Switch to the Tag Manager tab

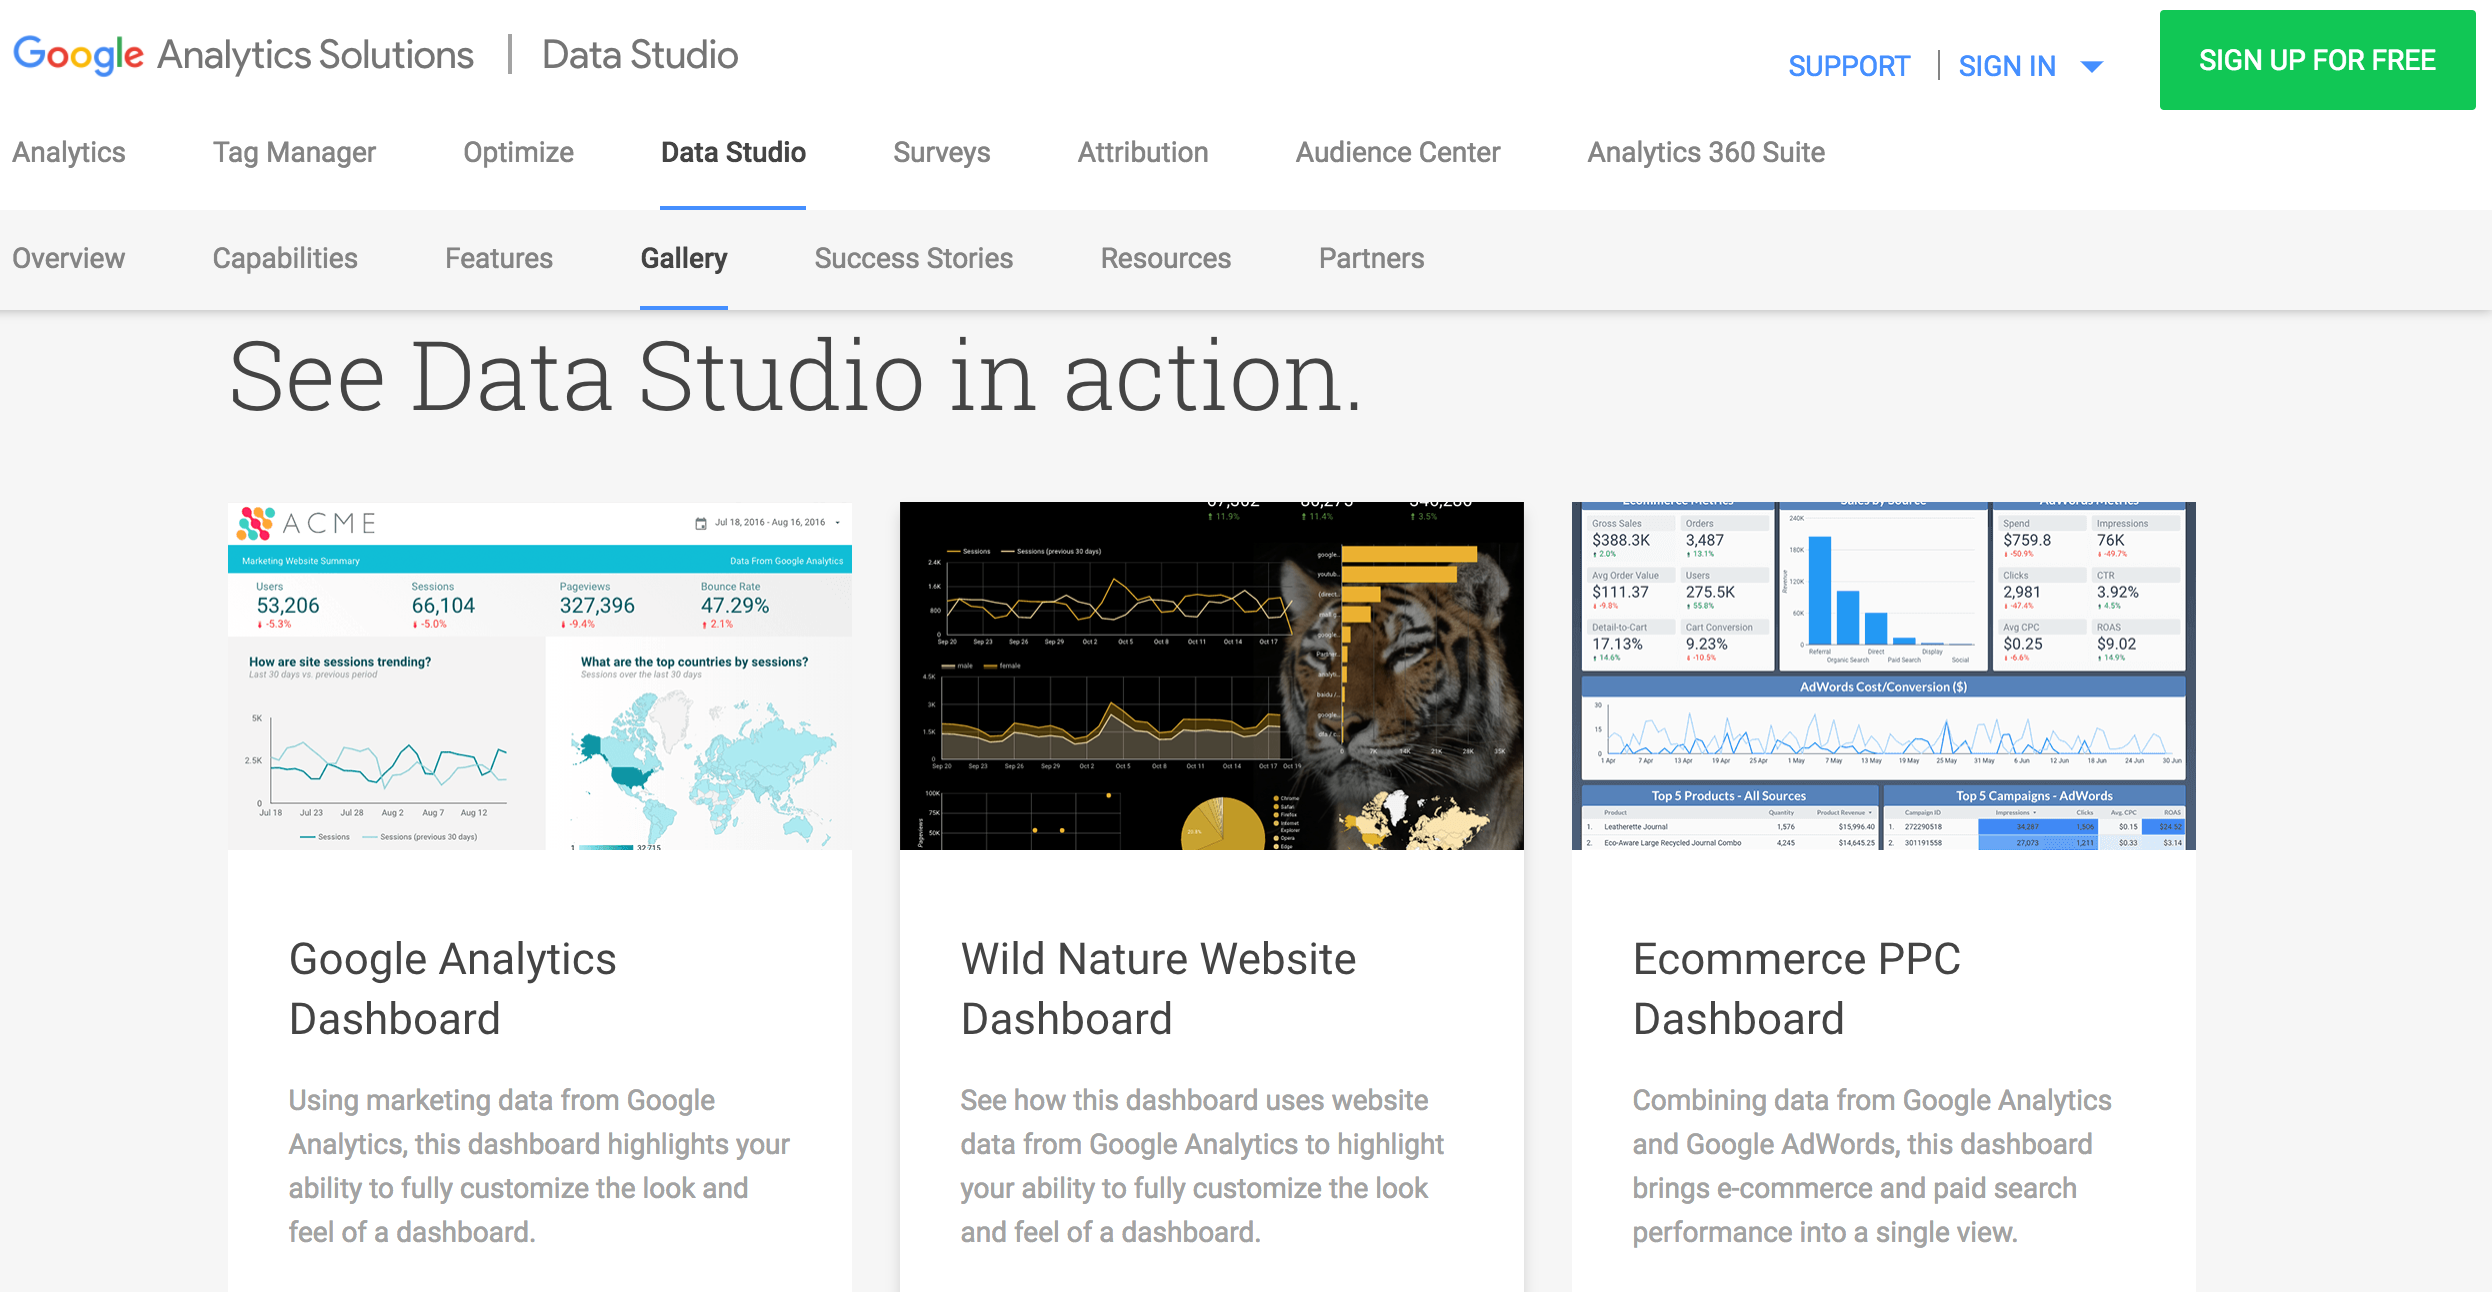tap(294, 152)
